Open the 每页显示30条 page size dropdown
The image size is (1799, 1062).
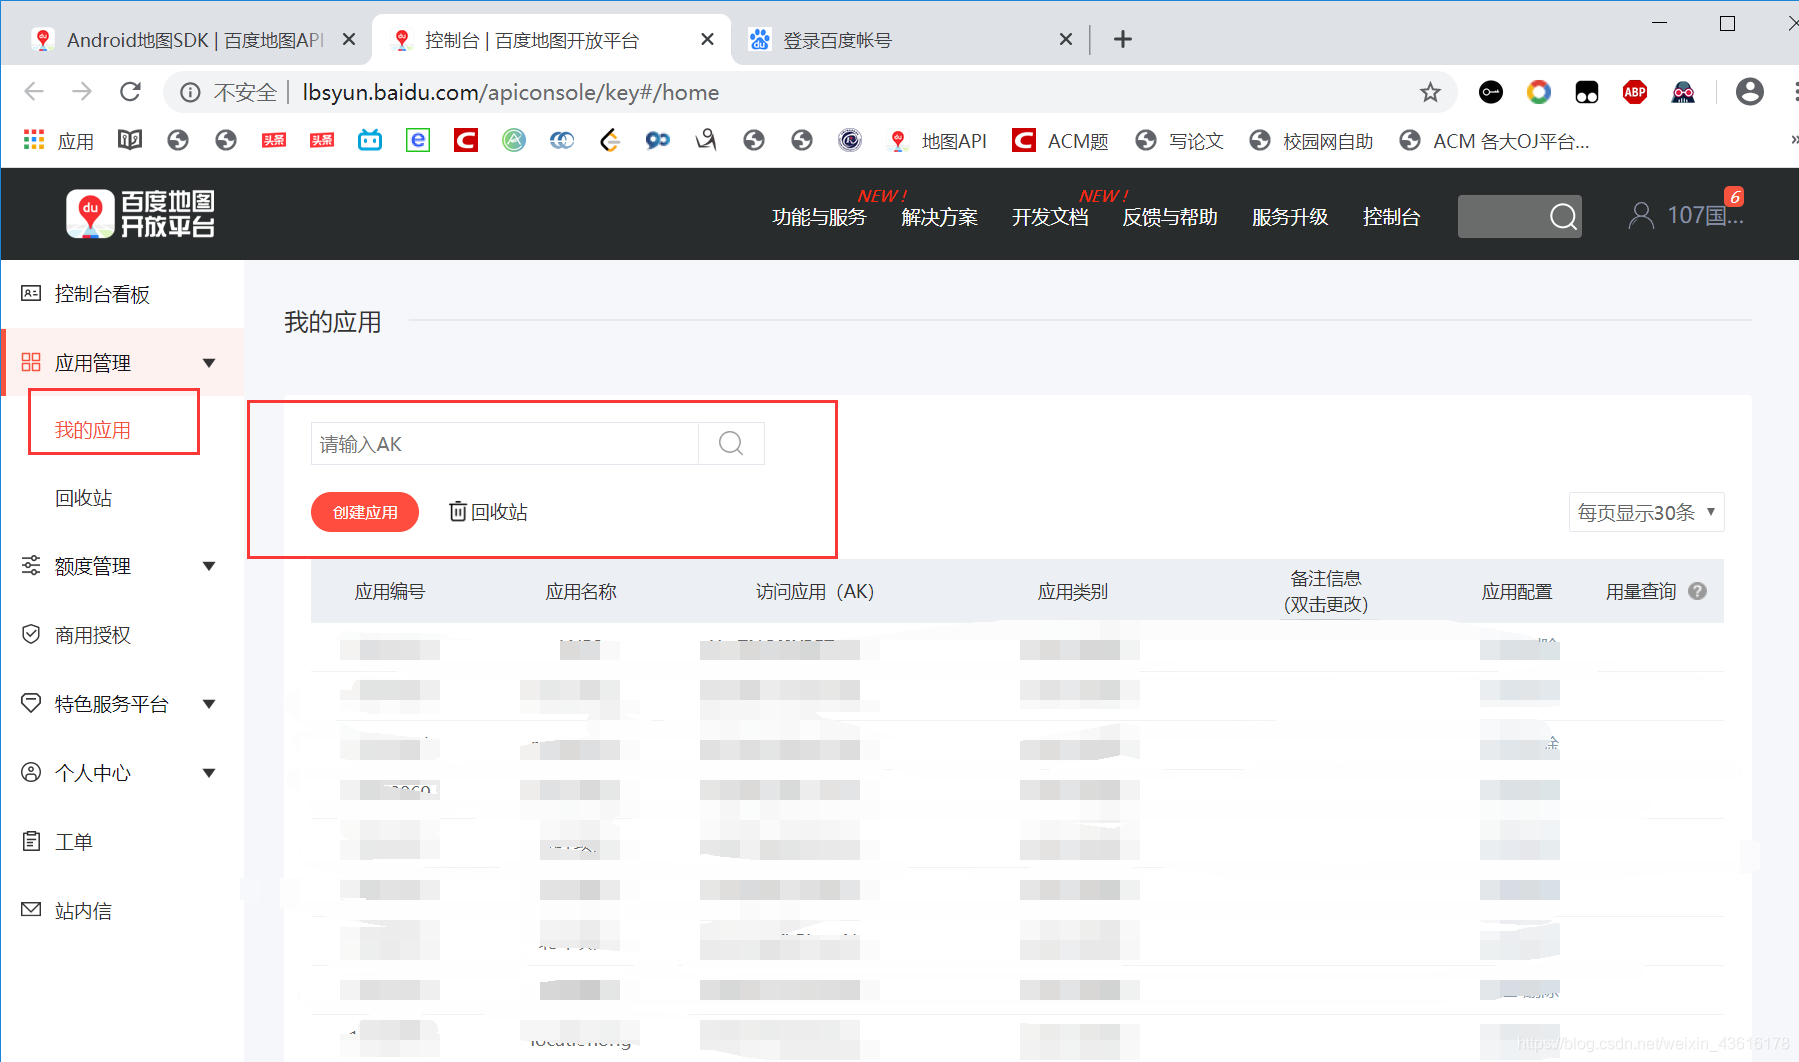point(1645,511)
